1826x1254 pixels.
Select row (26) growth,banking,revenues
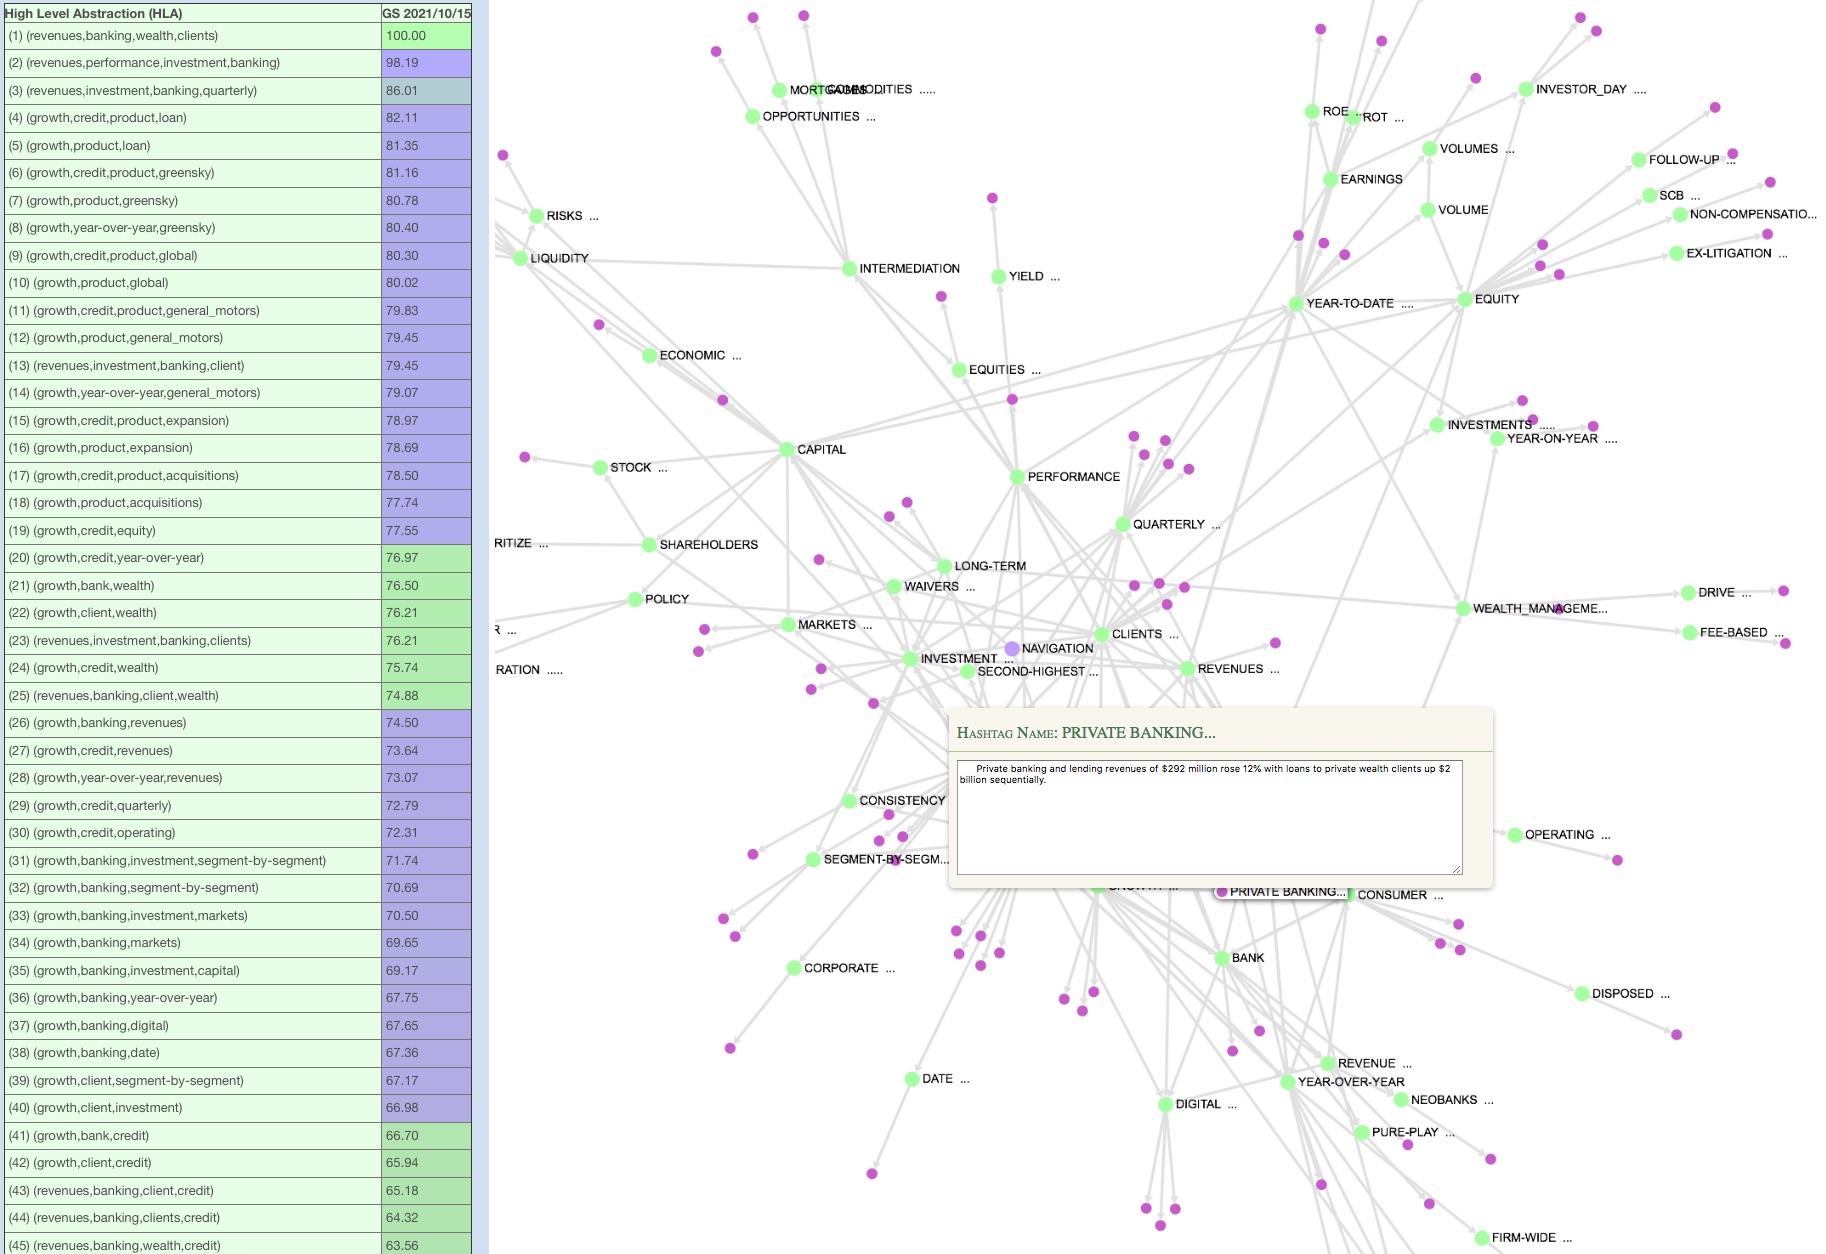[x=192, y=723]
